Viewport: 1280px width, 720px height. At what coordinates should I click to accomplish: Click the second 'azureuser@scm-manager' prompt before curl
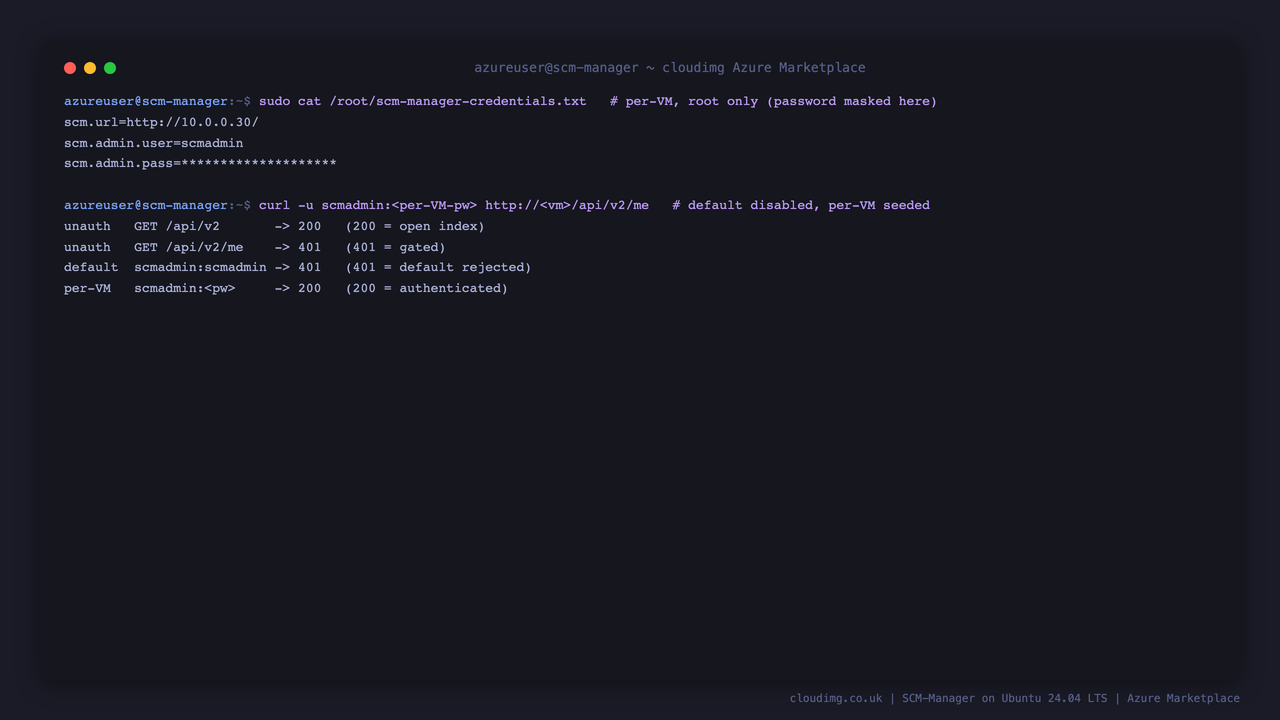pos(146,205)
